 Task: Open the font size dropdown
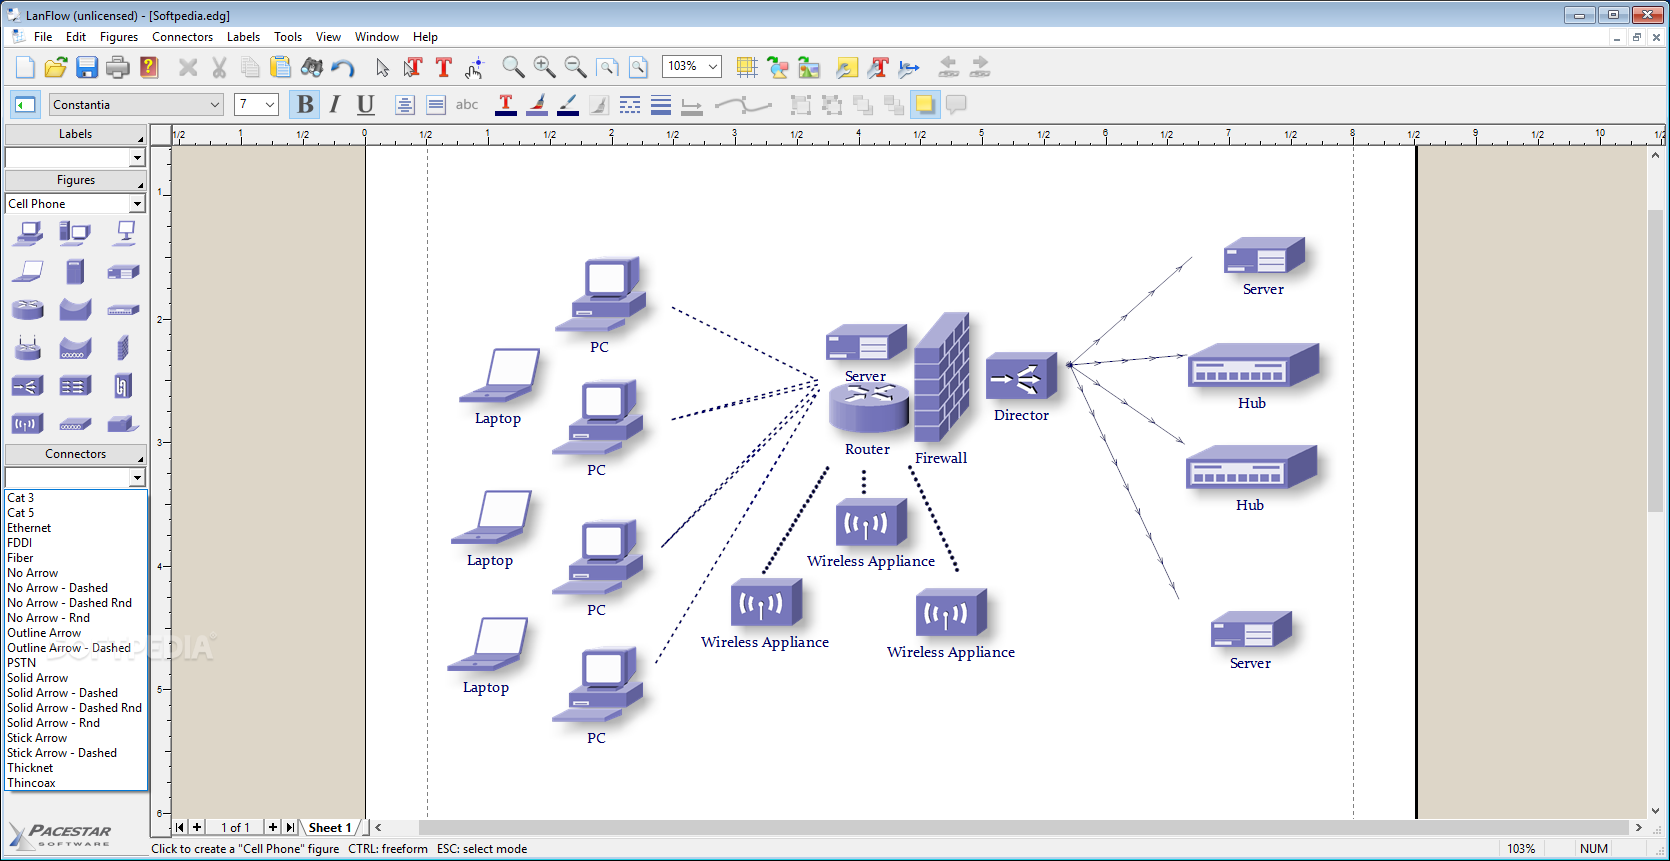(269, 104)
